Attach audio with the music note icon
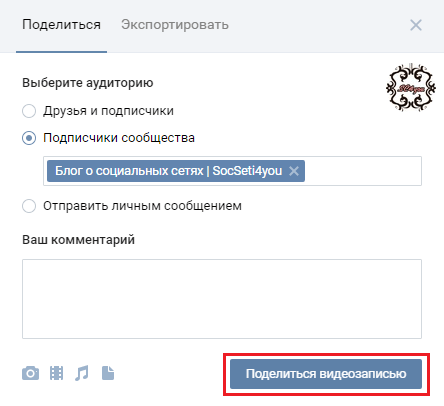The image size is (444, 406). (82, 373)
